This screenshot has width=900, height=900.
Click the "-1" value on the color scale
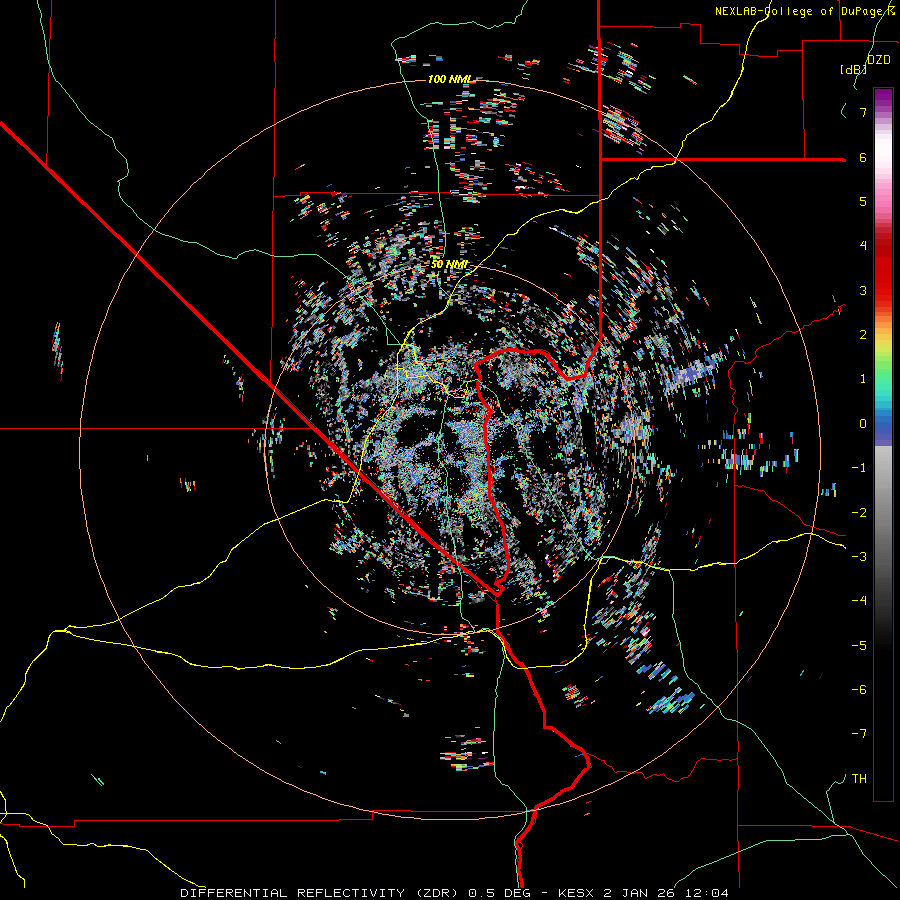(x=859, y=468)
